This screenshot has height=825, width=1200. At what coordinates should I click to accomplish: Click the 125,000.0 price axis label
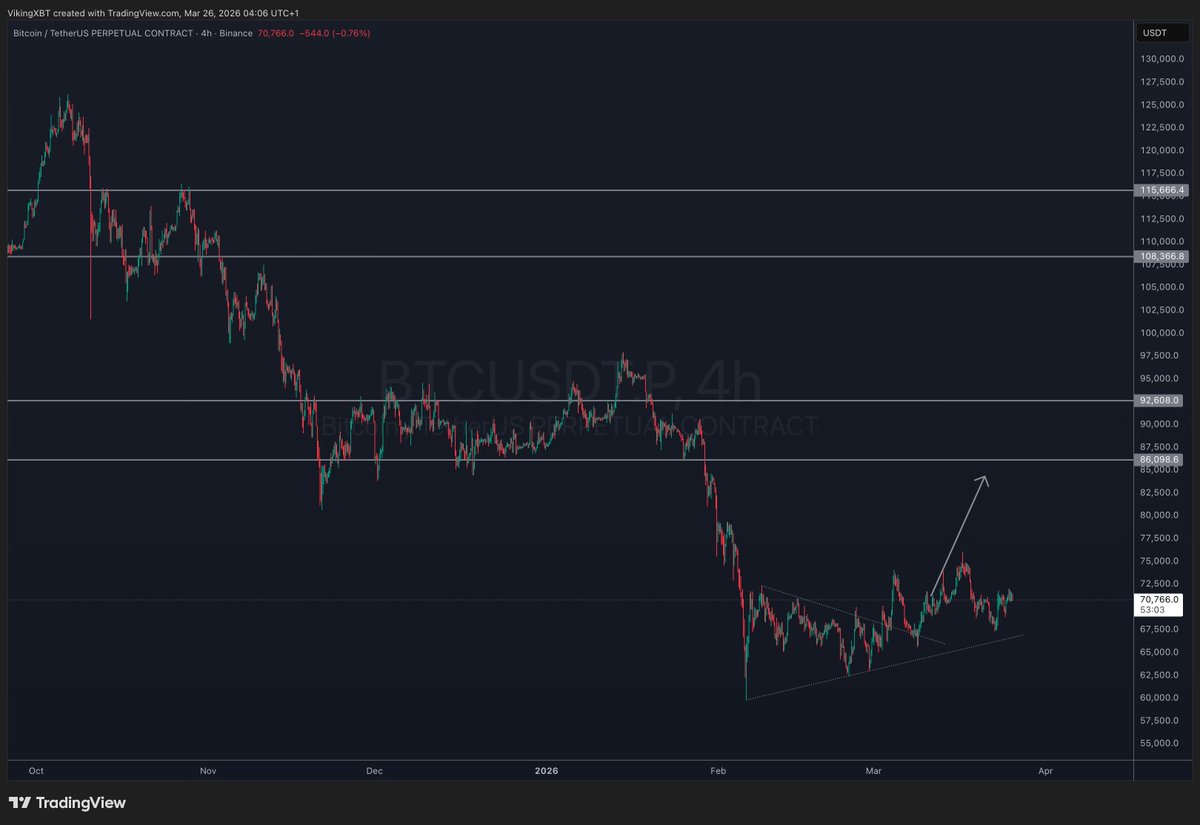pyautogui.click(x=1162, y=104)
